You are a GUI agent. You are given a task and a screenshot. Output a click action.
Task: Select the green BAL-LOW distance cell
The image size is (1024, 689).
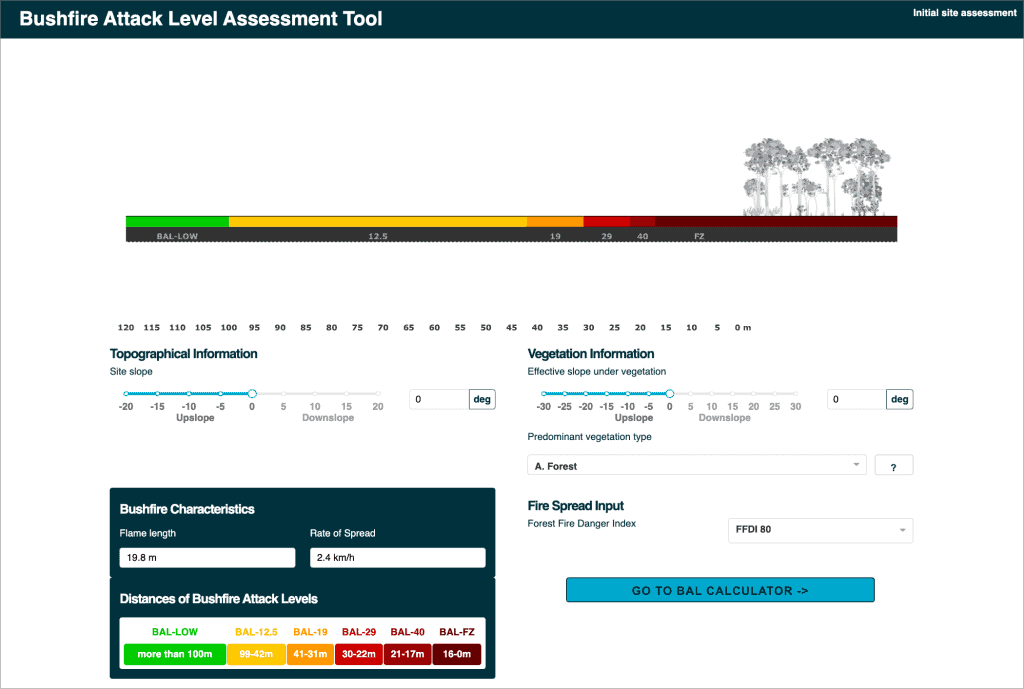tap(175, 654)
